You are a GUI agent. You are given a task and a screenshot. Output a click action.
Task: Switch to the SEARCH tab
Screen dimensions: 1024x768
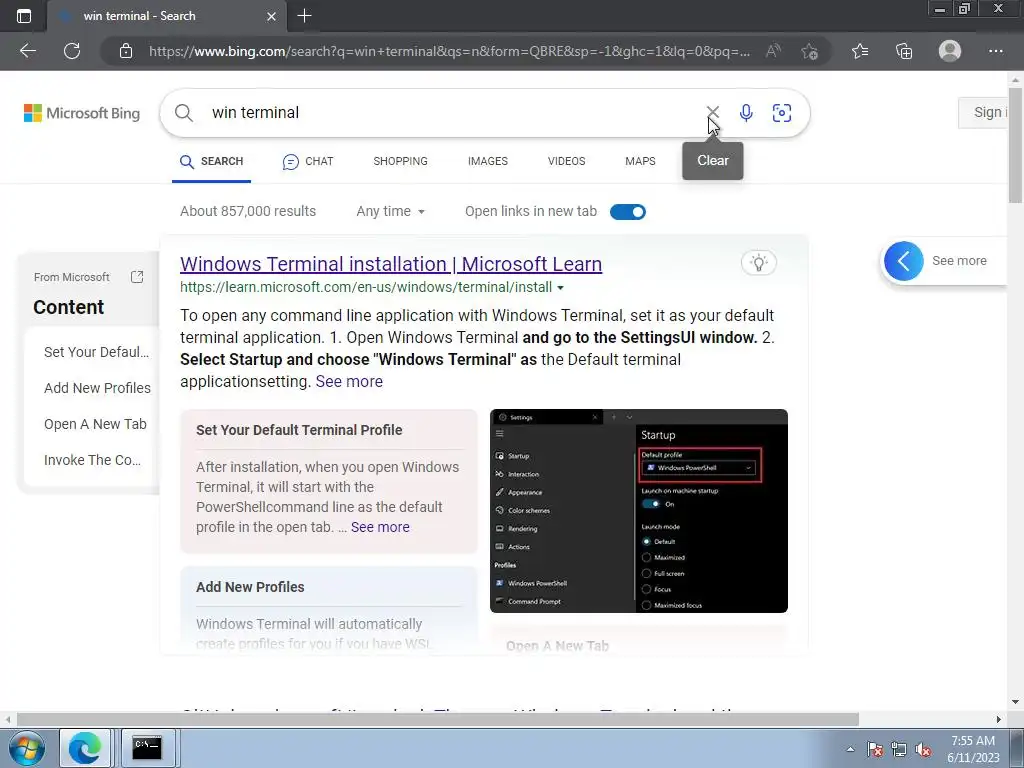(x=212, y=161)
